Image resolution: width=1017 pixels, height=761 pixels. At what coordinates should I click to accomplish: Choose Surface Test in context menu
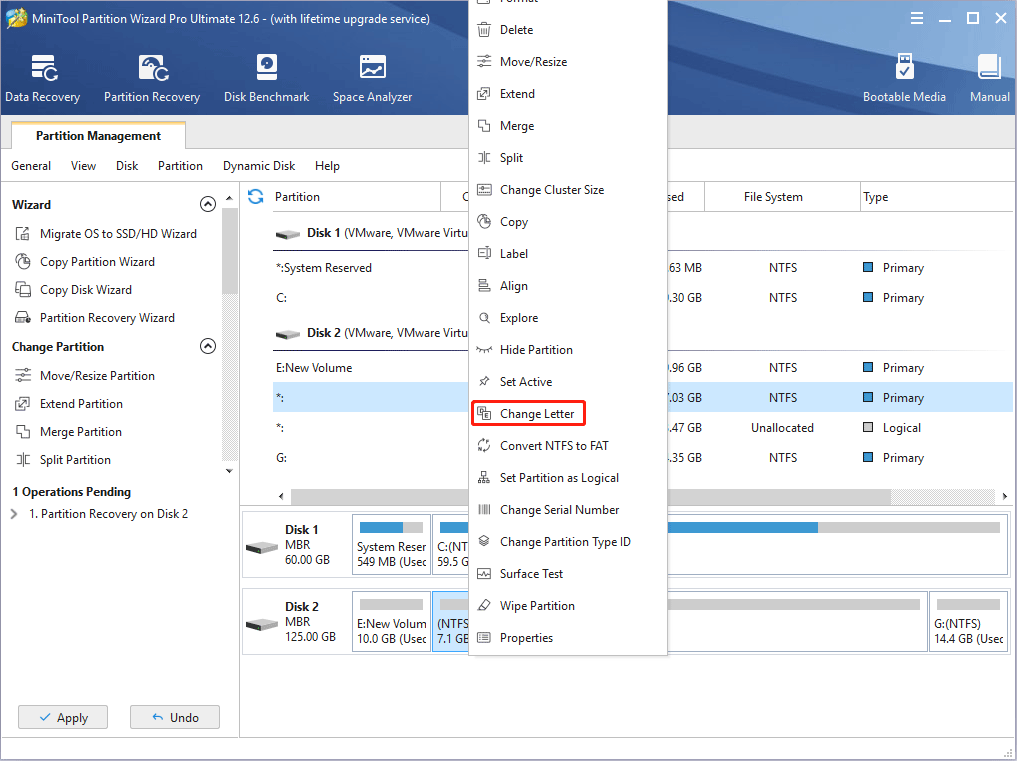click(x=568, y=574)
